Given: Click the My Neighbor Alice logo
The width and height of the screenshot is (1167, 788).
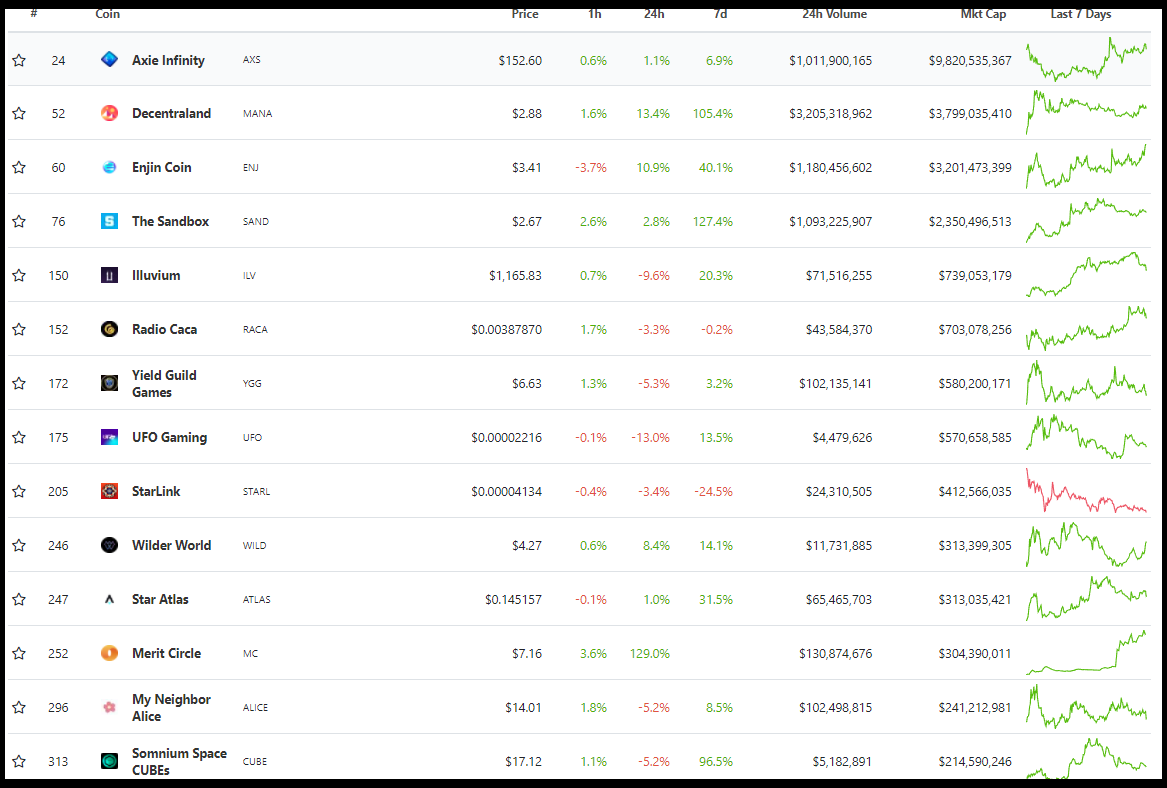Looking at the screenshot, I should [x=109, y=707].
